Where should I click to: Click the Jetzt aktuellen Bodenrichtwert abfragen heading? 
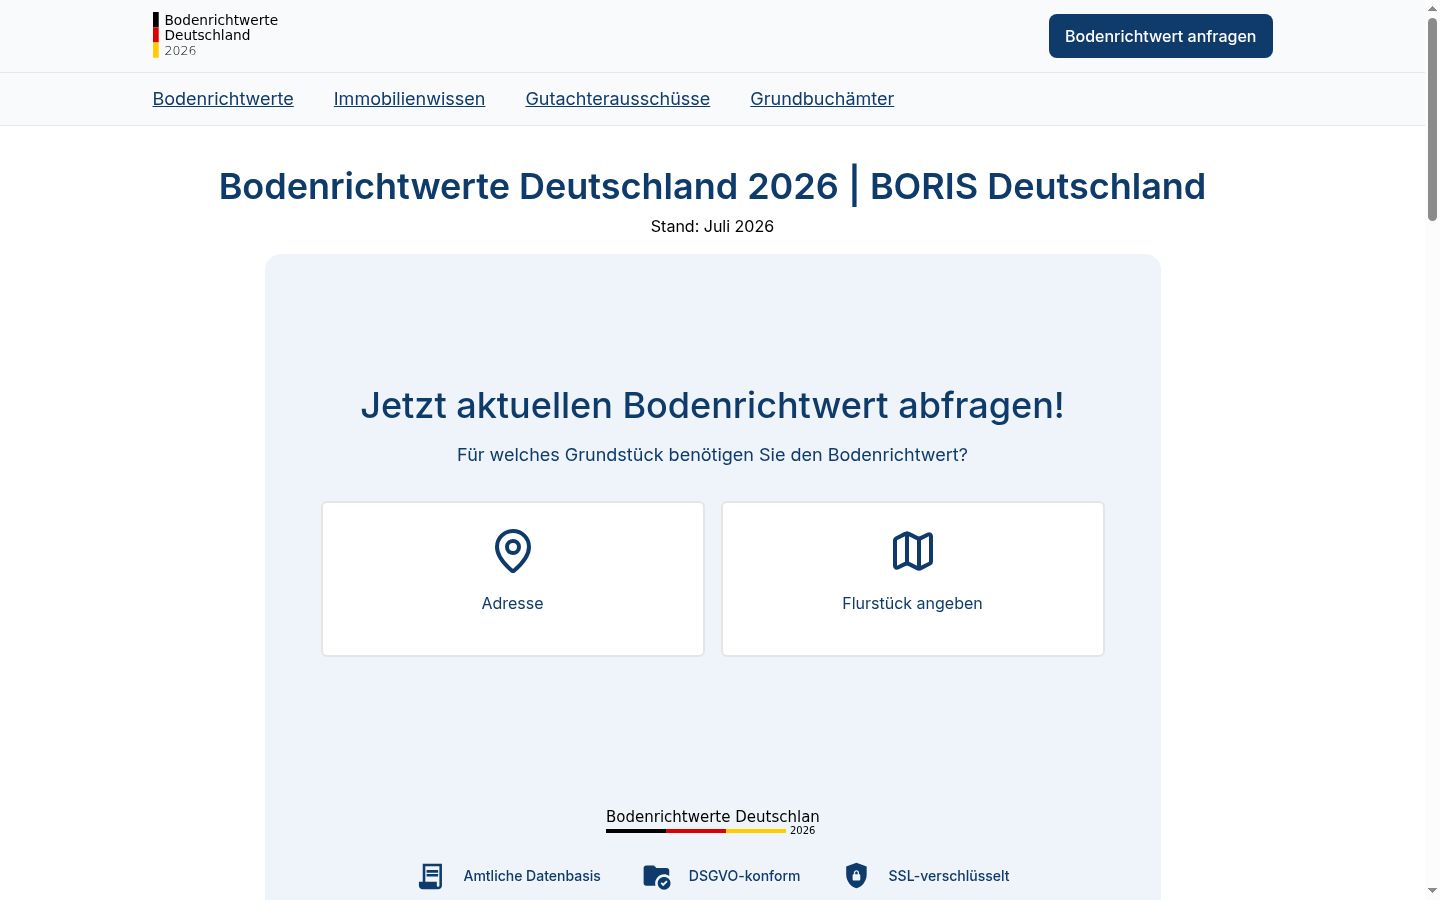click(712, 405)
